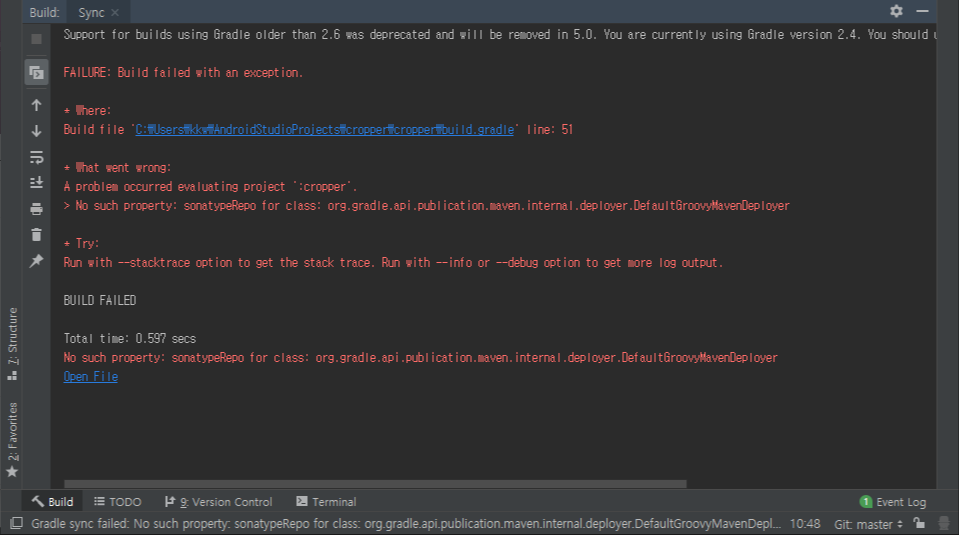Click the horizontal scrollbar of build output
This screenshot has width=959, height=535.
(x=375, y=484)
